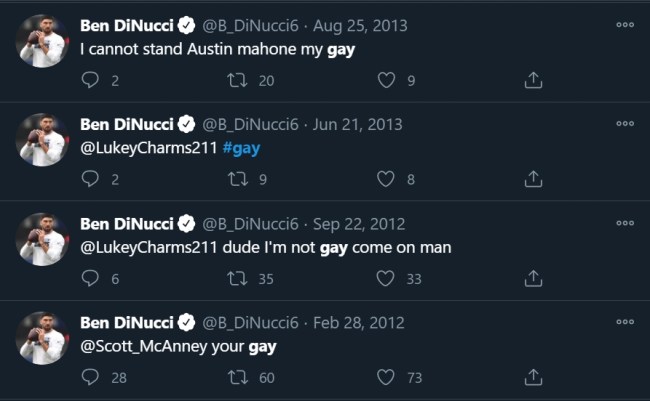Retweet the Sep 22, 2012 tweet

click(240, 279)
